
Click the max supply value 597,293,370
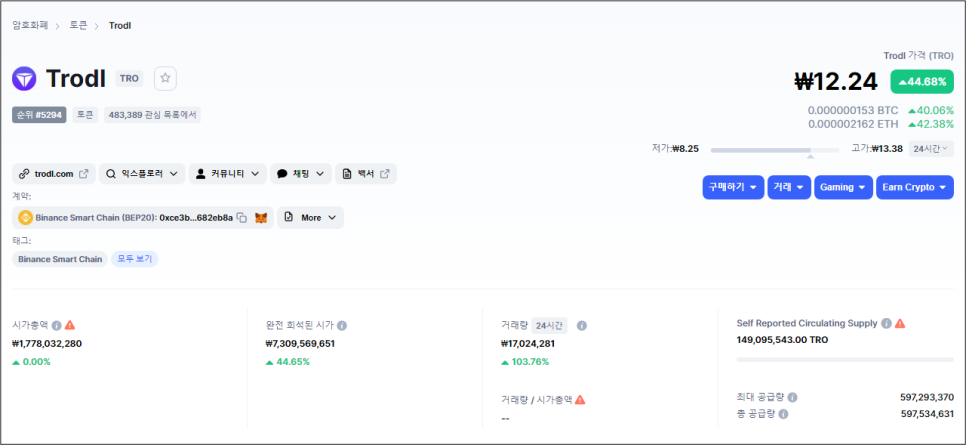927,398
